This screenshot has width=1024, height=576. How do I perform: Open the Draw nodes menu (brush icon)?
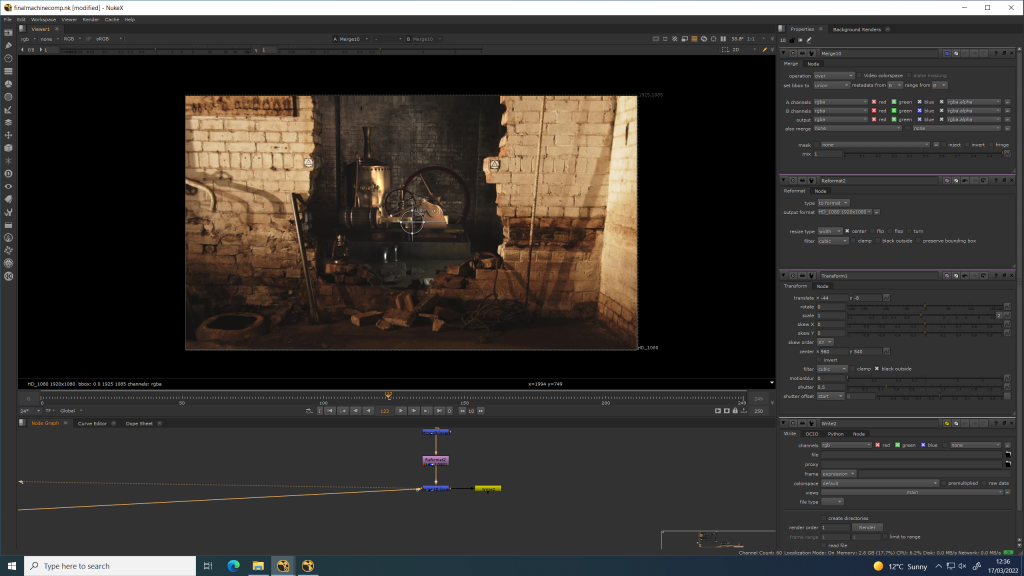(8, 46)
